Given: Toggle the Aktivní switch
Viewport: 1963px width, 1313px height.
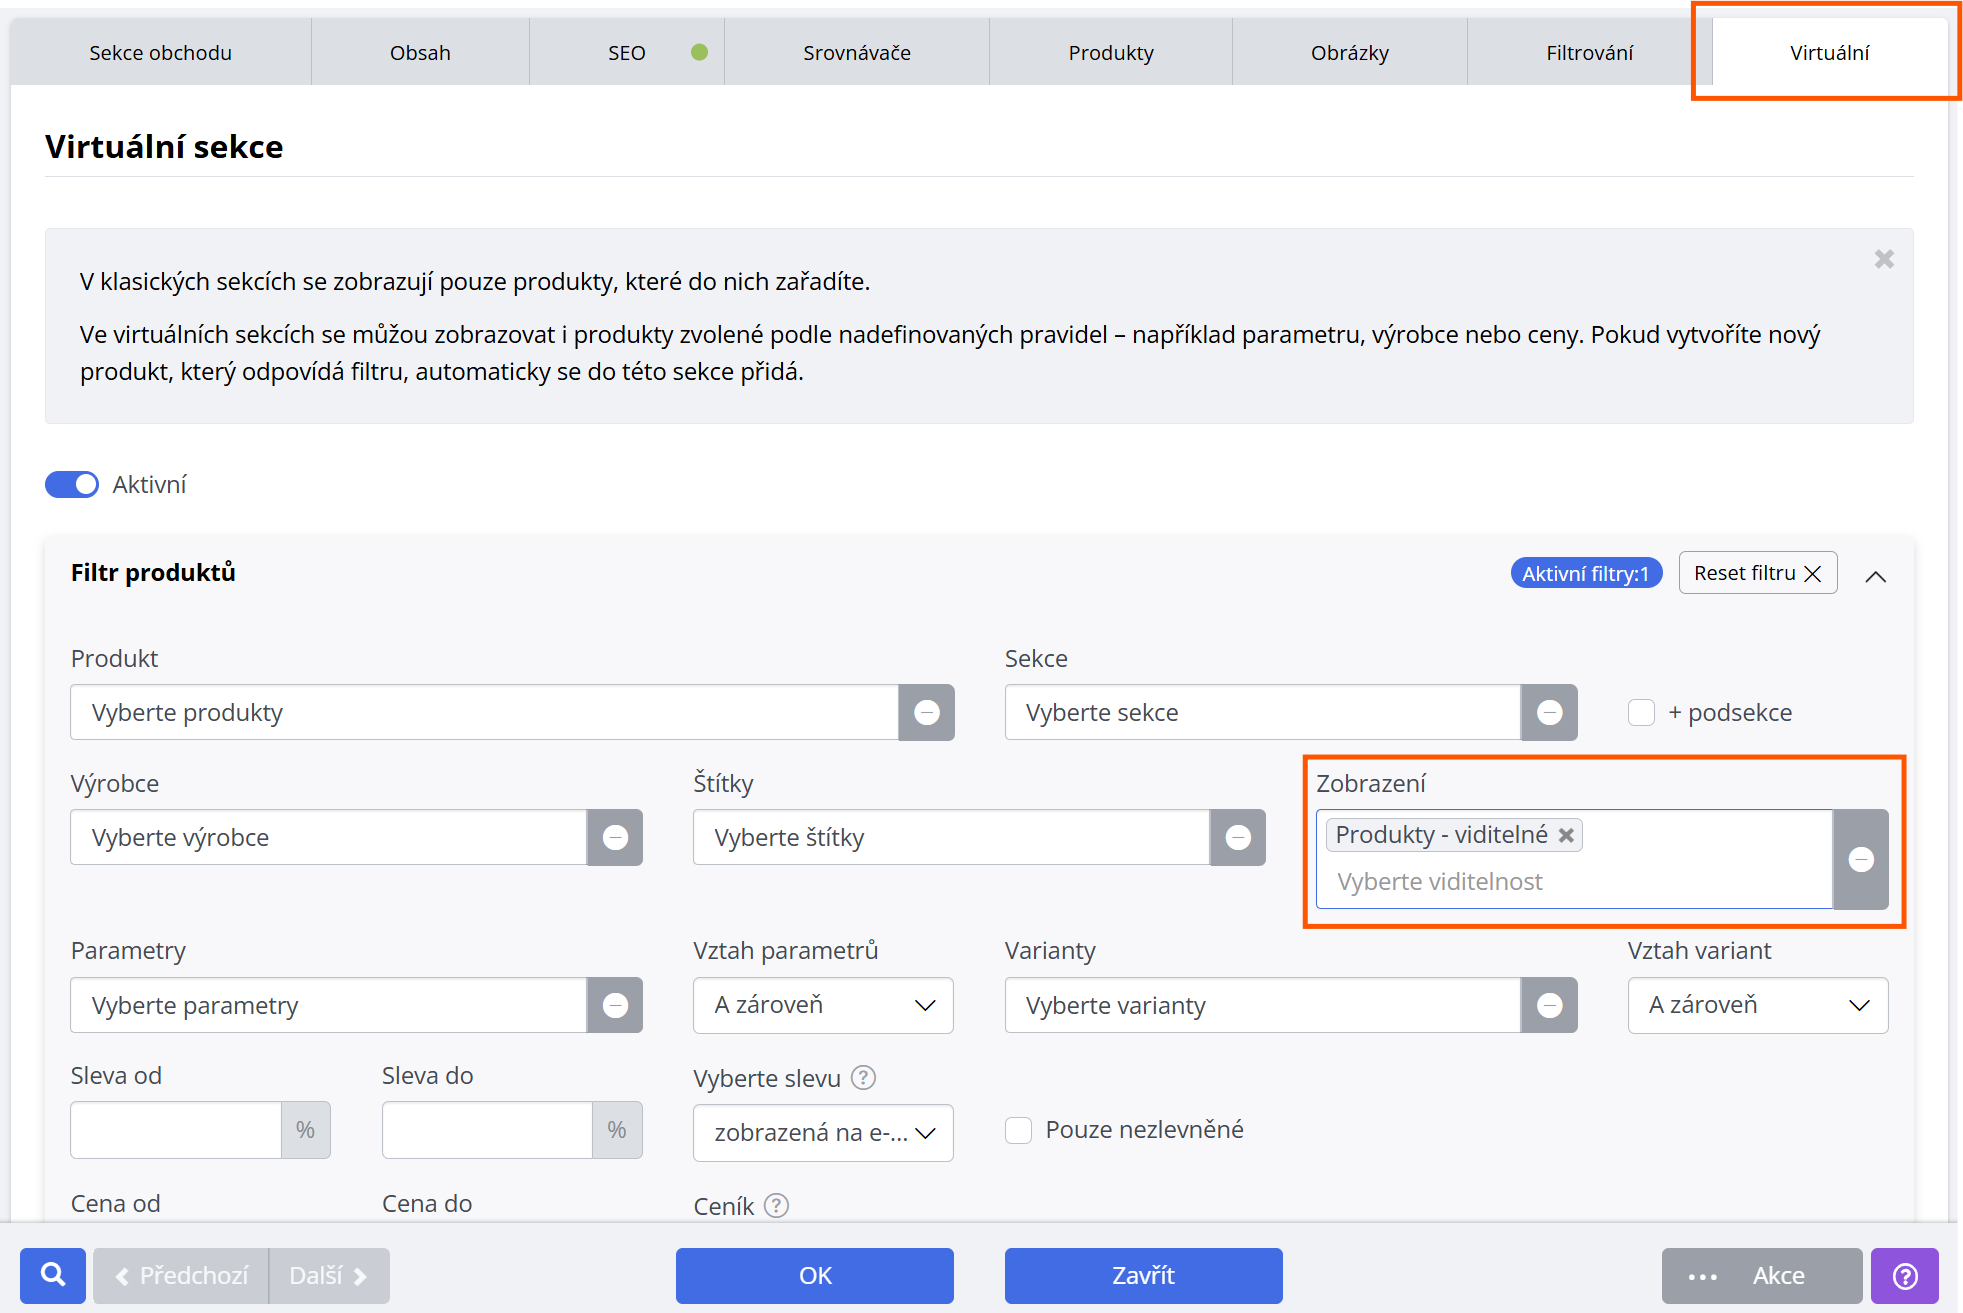Looking at the screenshot, I should pos(72,484).
